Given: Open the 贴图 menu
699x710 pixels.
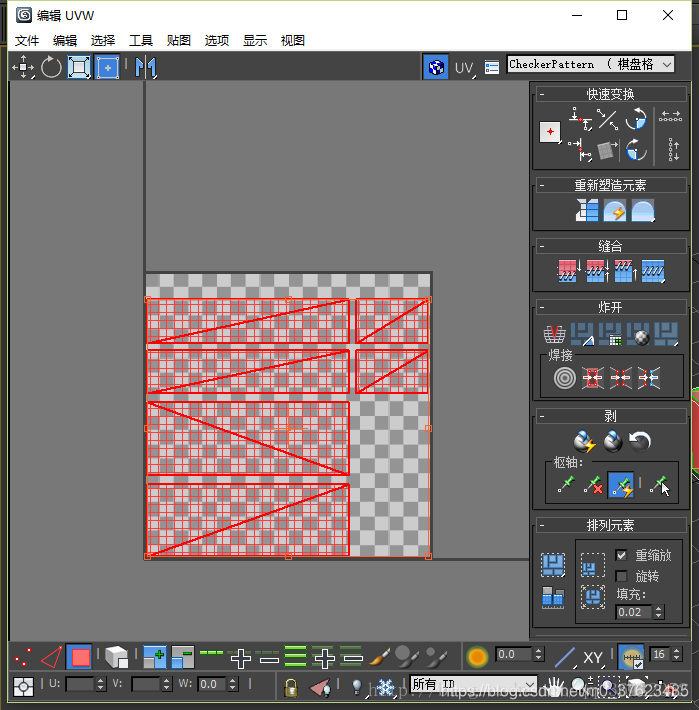Looking at the screenshot, I should pyautogui.click(x=179, y=41).
